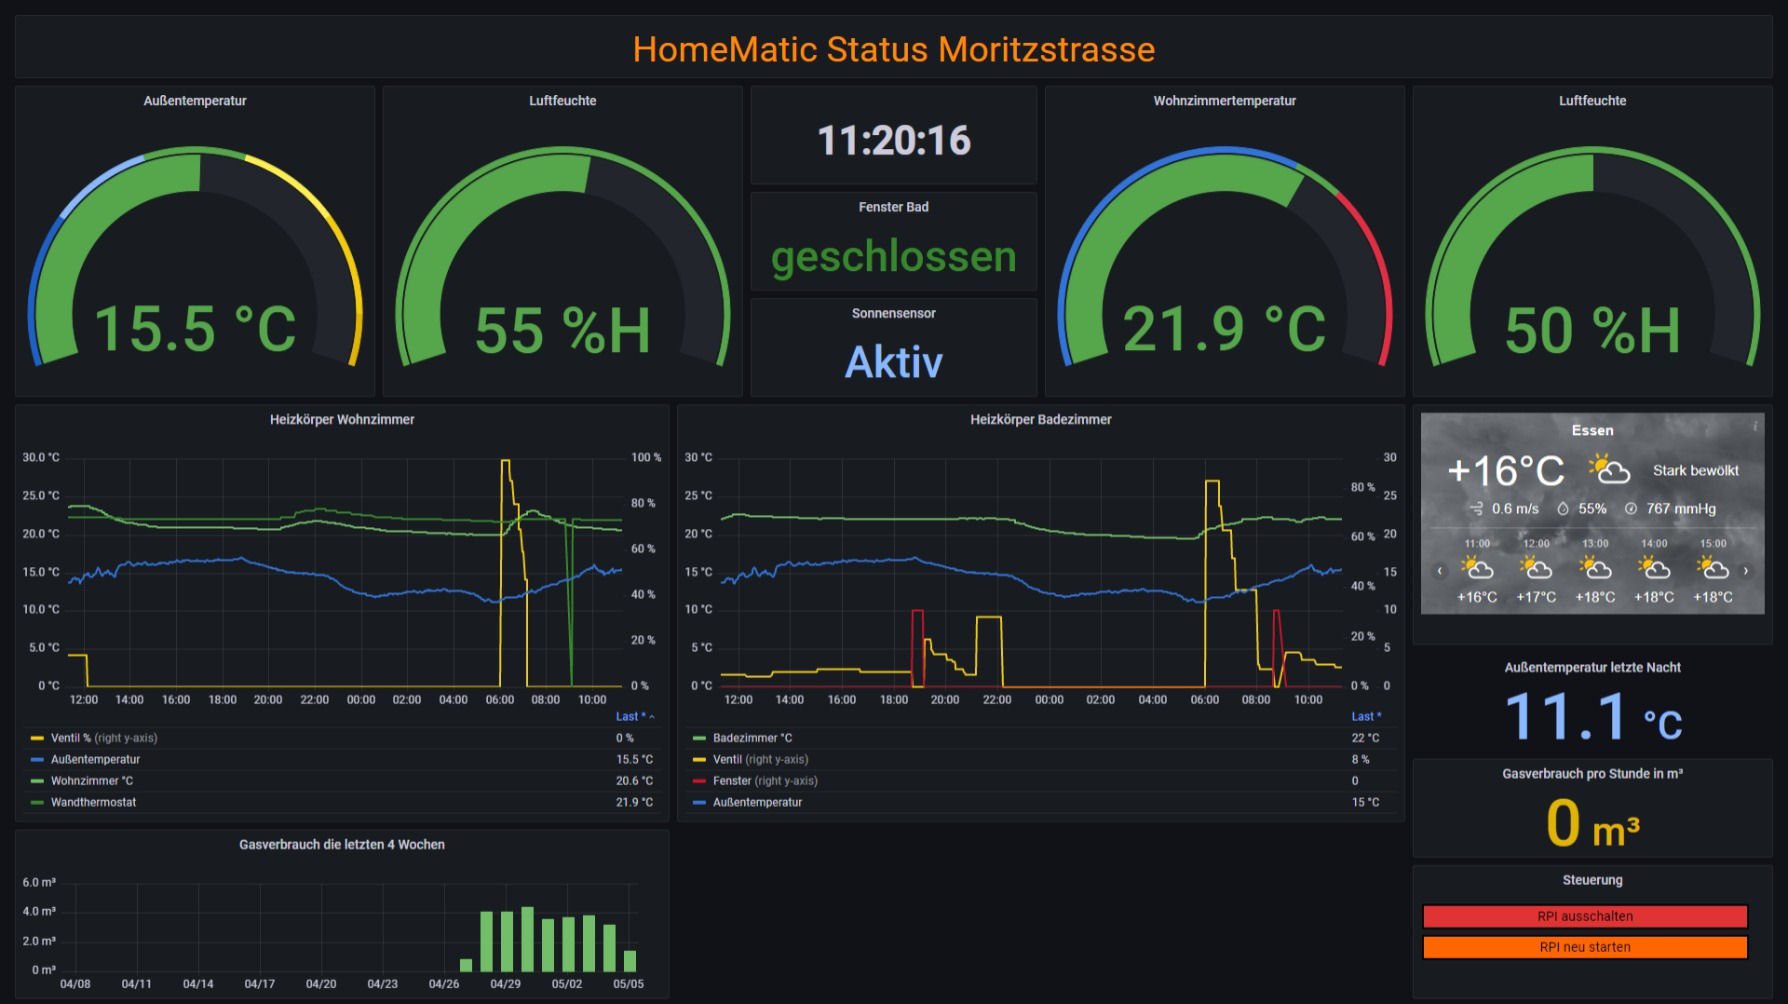Click the current weather sun-cloud icon
The width and height of the screenshot is (1788, 1004).
[1609, 469]
